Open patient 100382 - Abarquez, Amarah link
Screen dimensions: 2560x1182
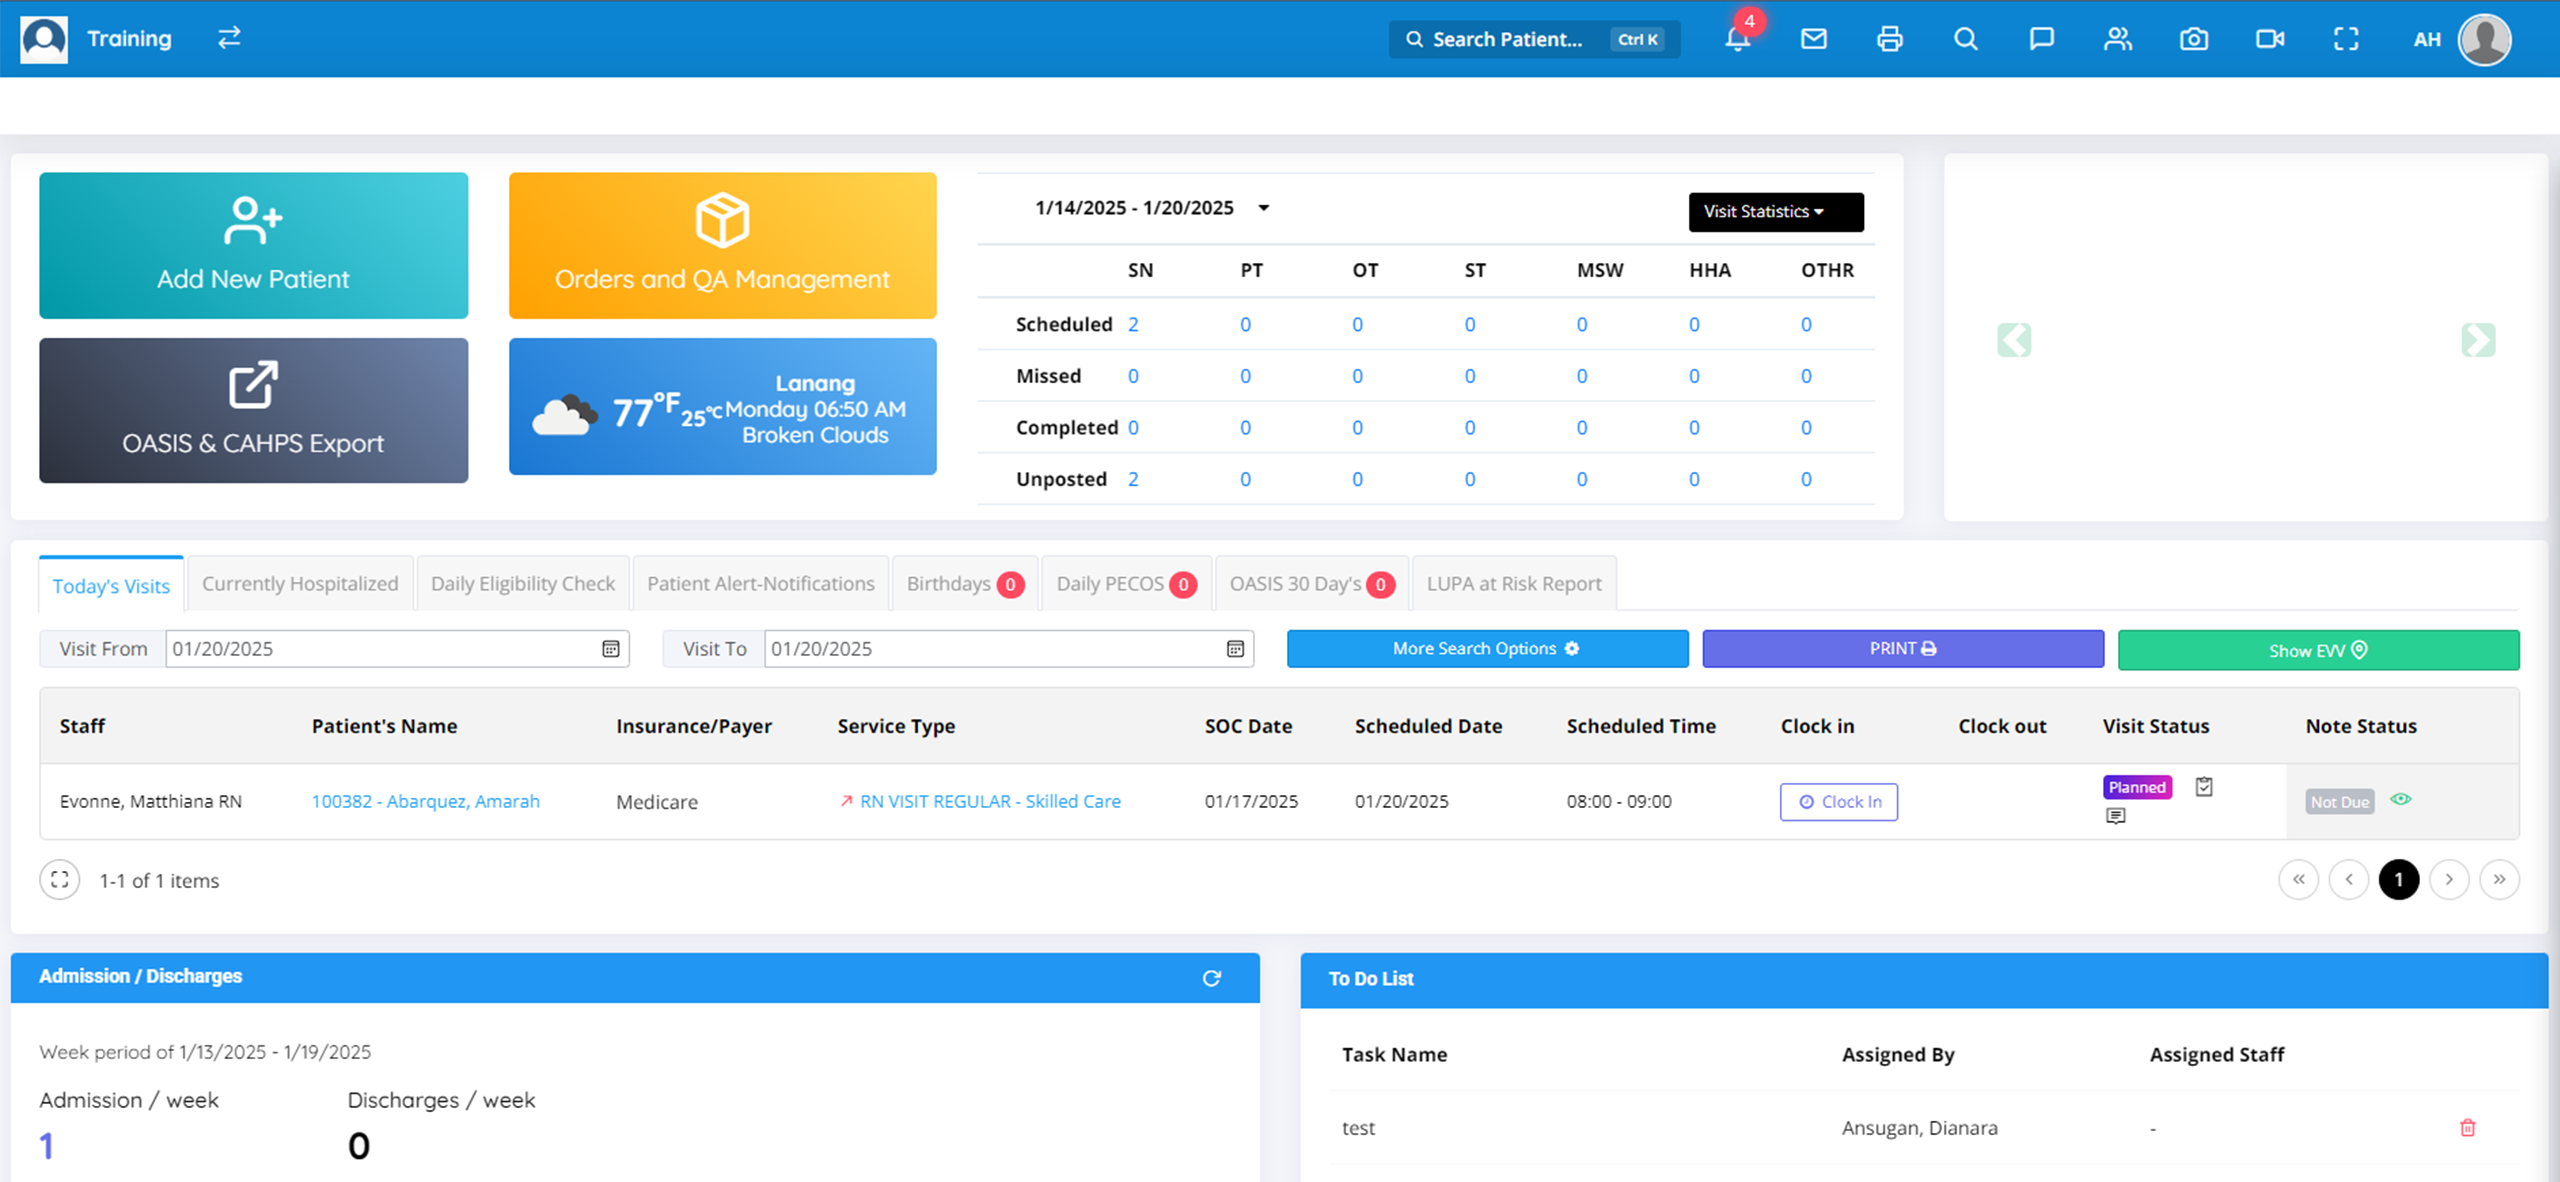(x=425, y=801)
